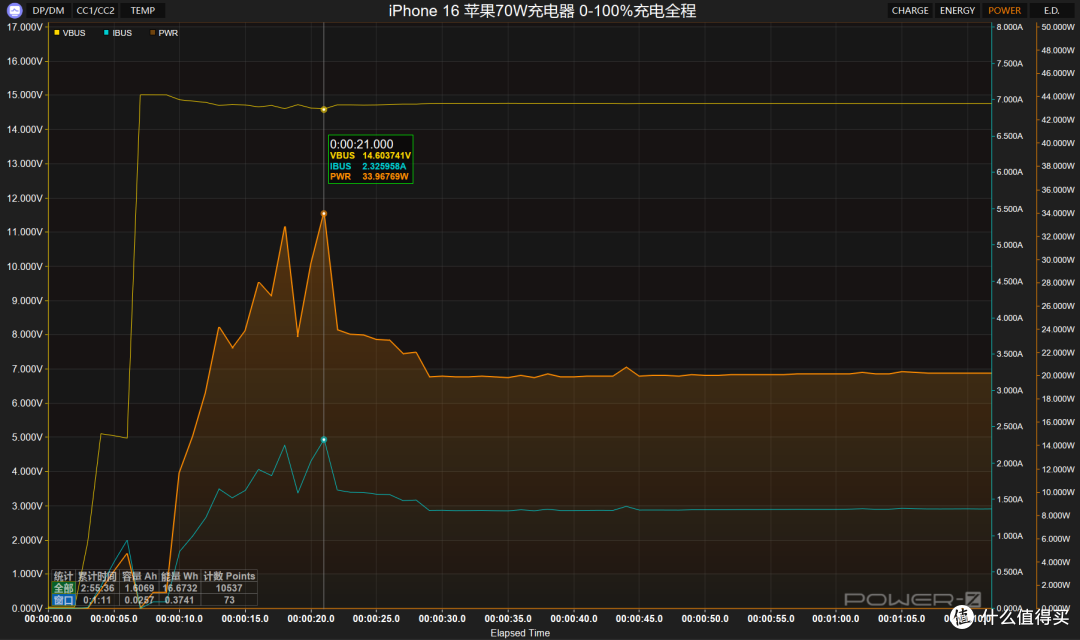The width and height of the screenshot is (1080, 640).
Task: Toggle the PWR legend series
Action: pos(164,33)
